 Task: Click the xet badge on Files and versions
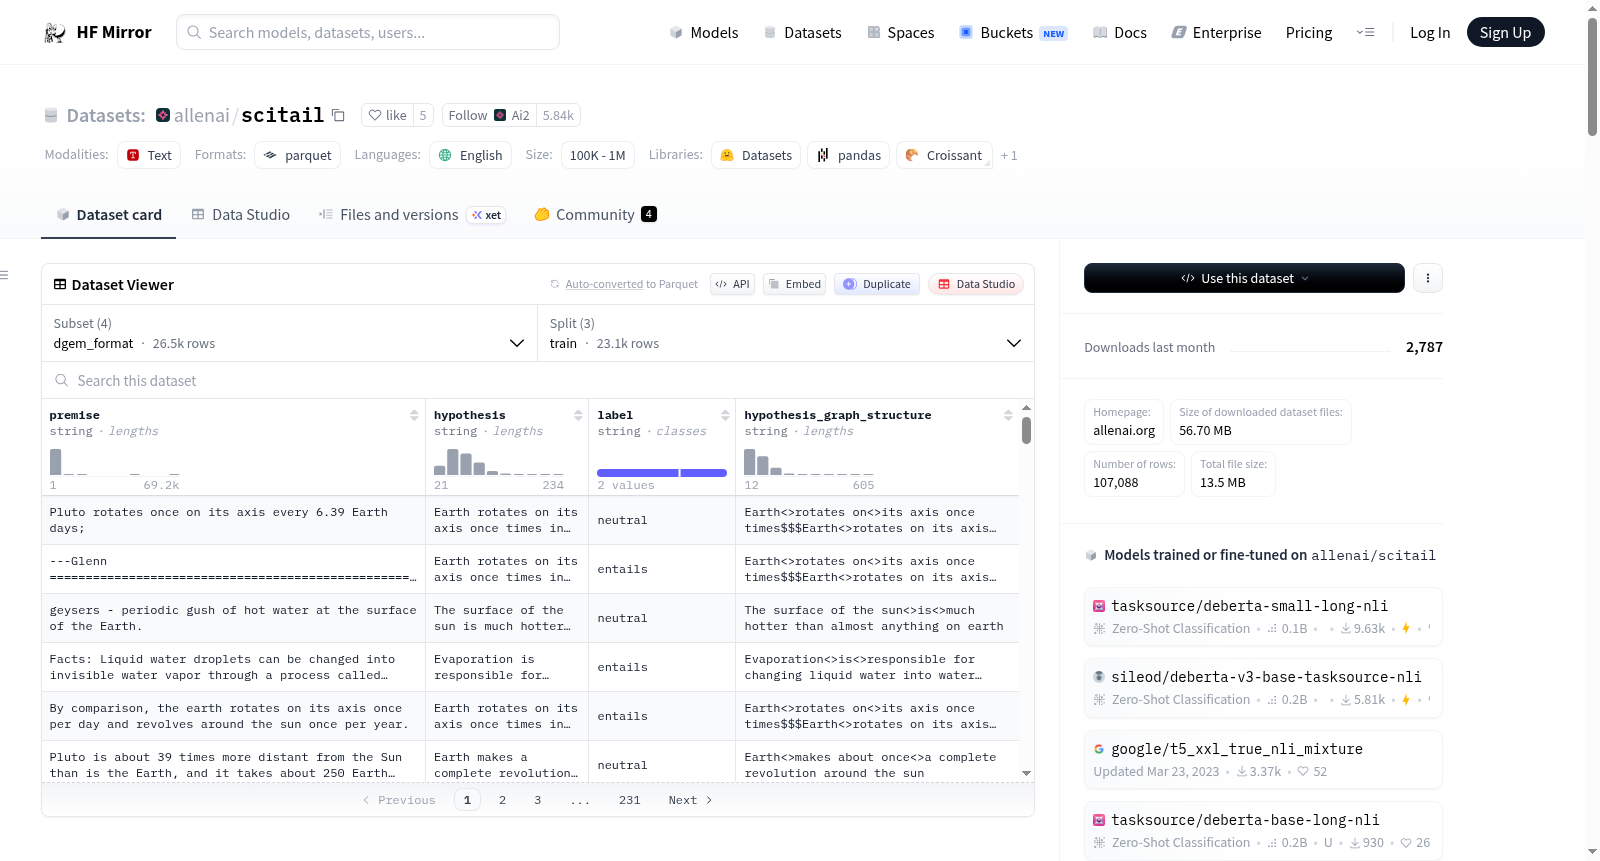(x=487, y=215)
